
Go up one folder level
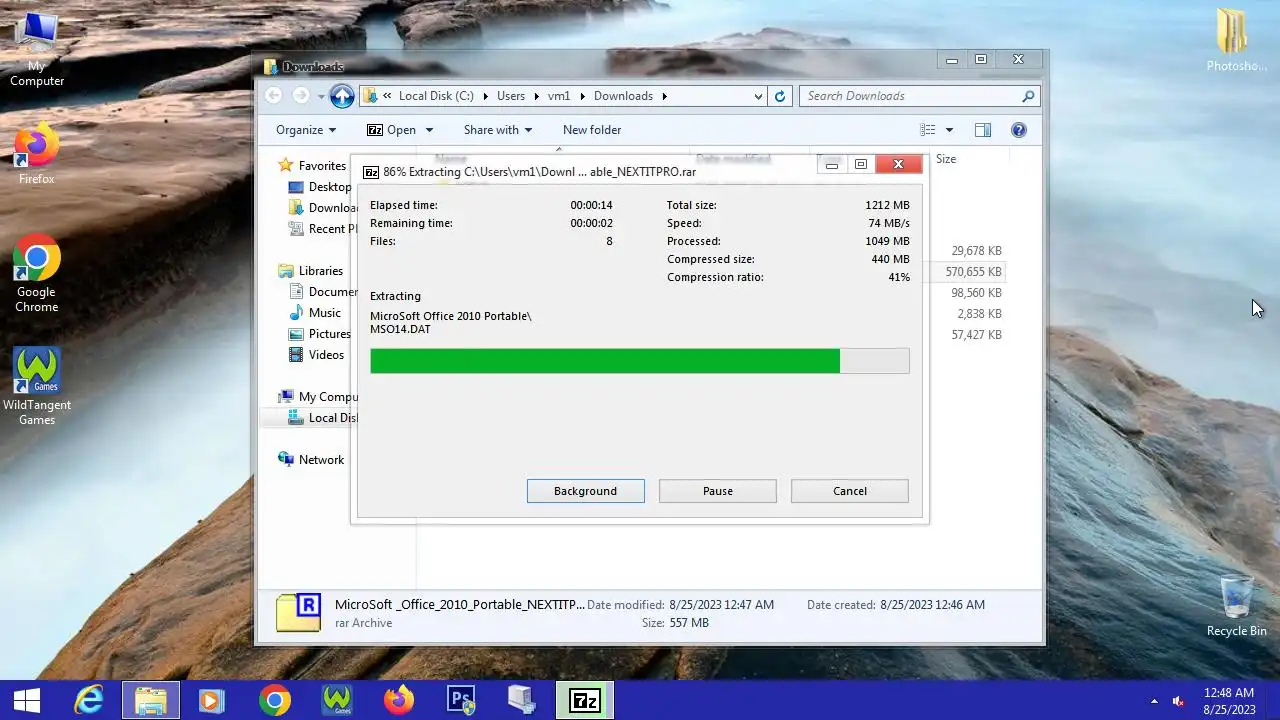[342, 96]
